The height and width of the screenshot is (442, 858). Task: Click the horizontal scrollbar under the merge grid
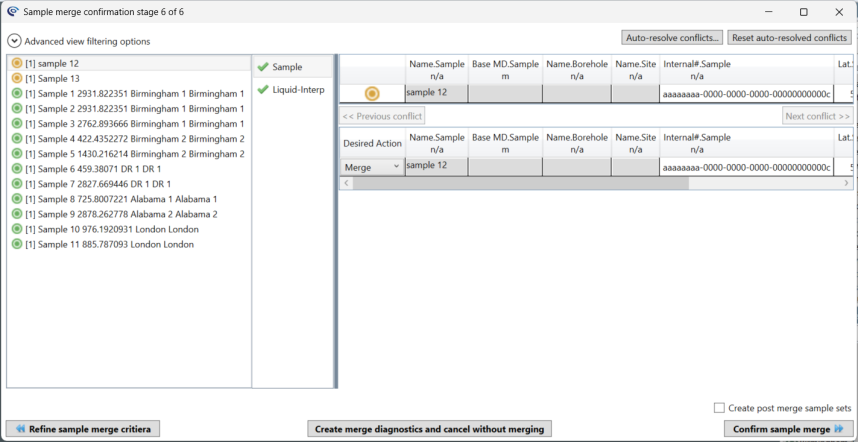(520, 184)
